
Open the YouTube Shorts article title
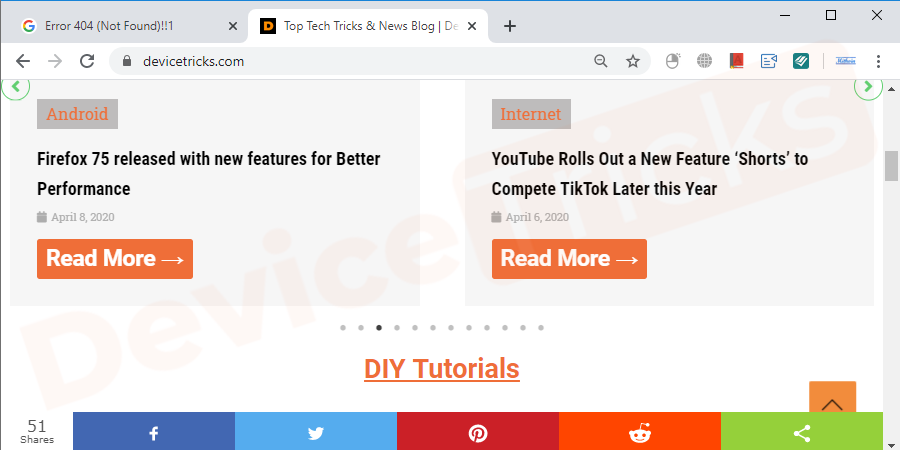[x=650, y=173]
